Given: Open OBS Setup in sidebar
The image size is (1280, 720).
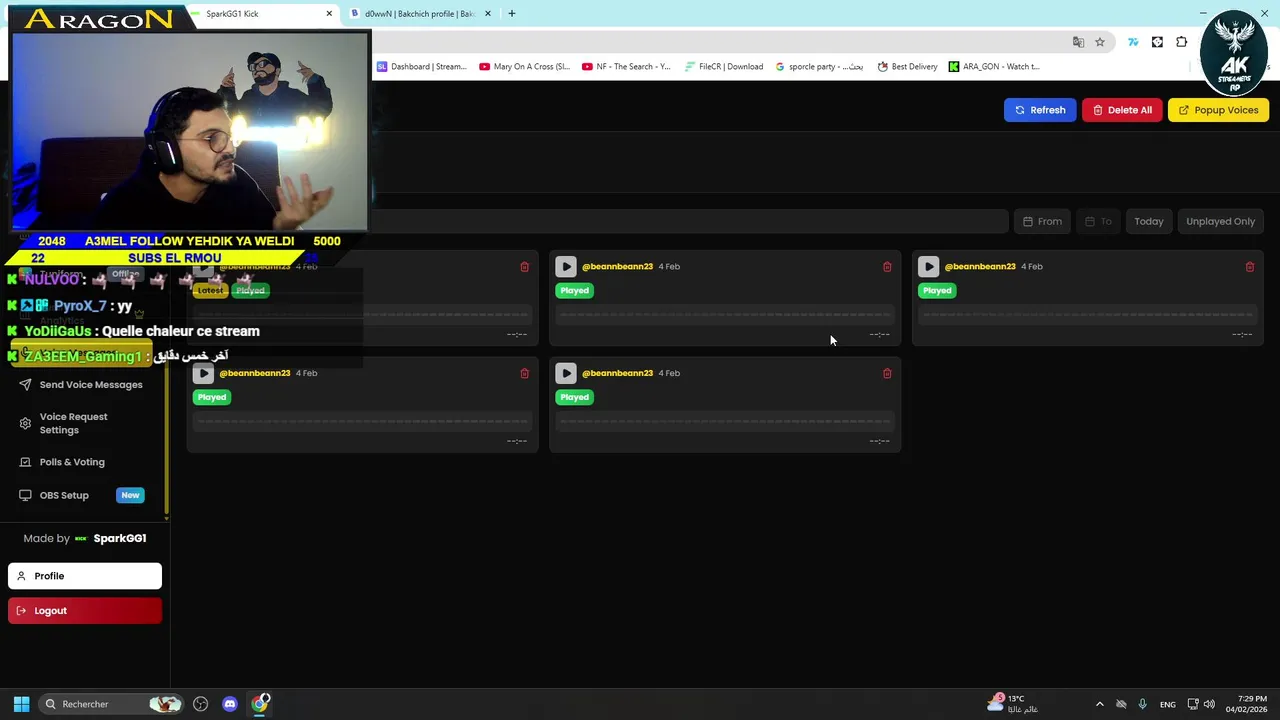Looking at the screenshot, I should (x=64, y=495).
